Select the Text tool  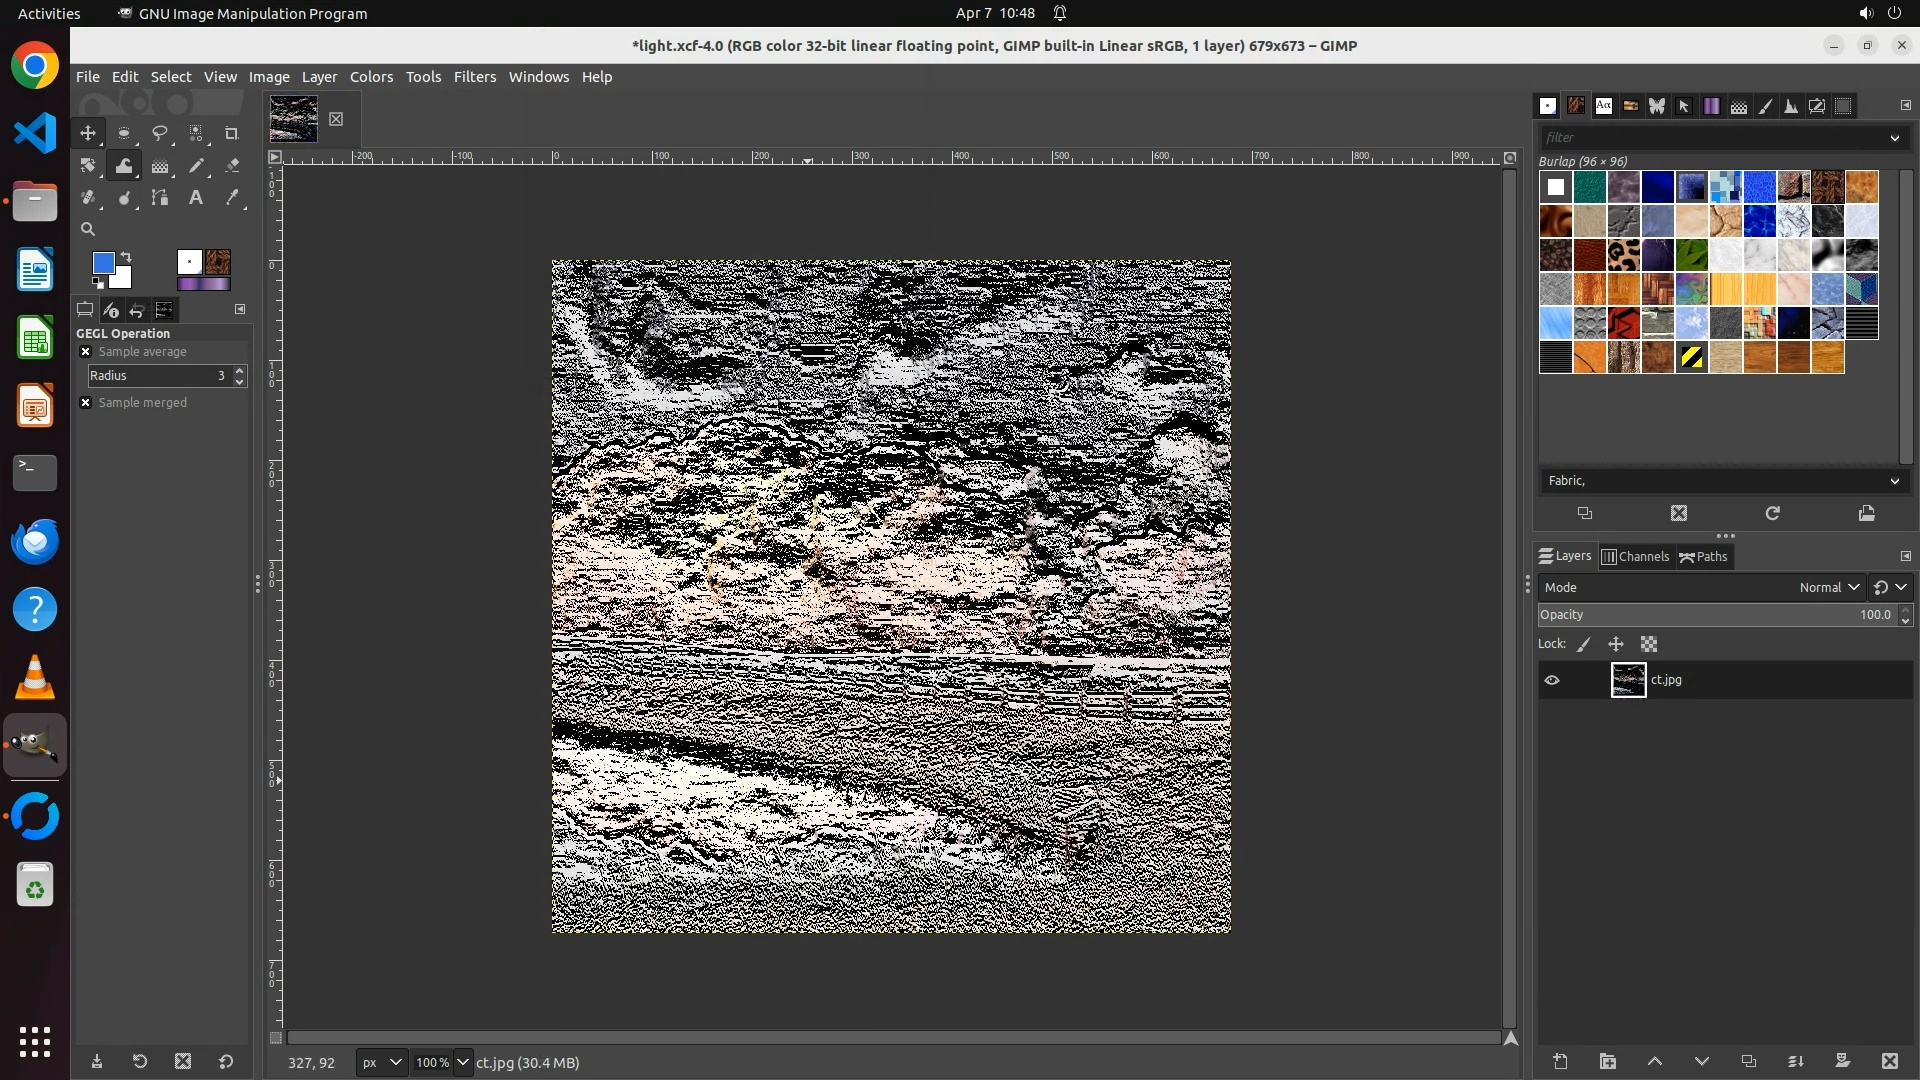point(196,198)
